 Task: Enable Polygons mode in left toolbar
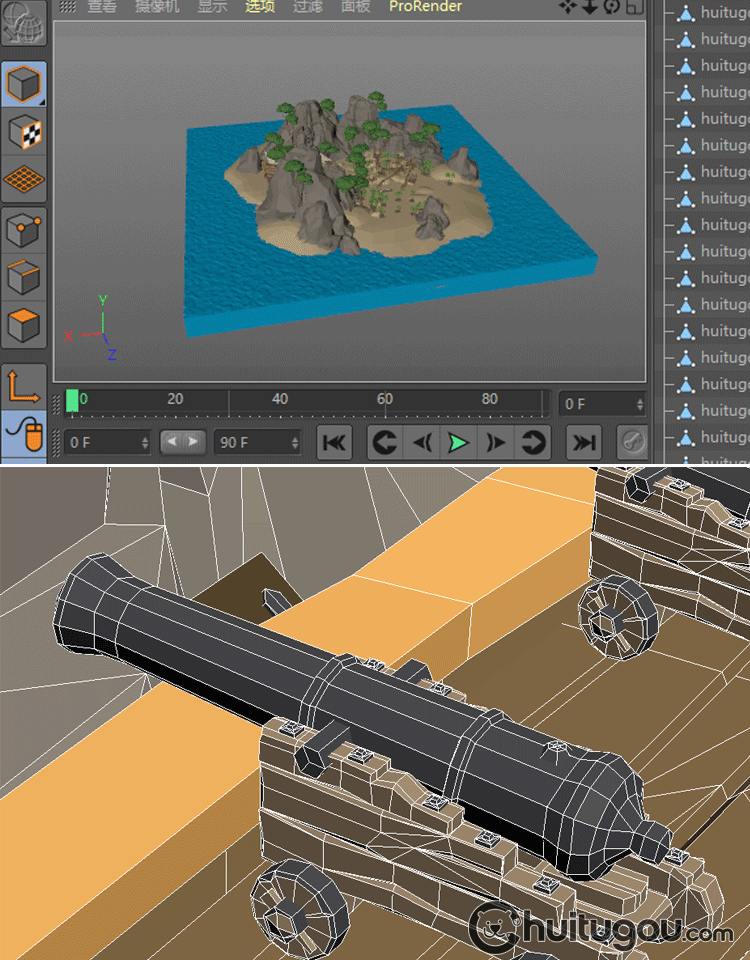[x=24, y=325]
